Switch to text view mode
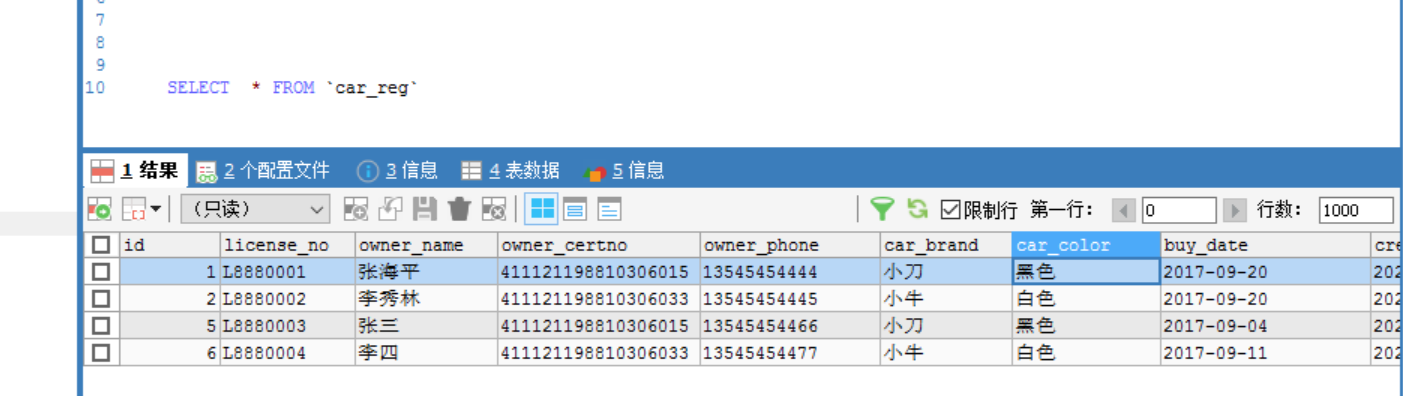This screenshot has width=1403, height=396. click(x=609, y=209)
